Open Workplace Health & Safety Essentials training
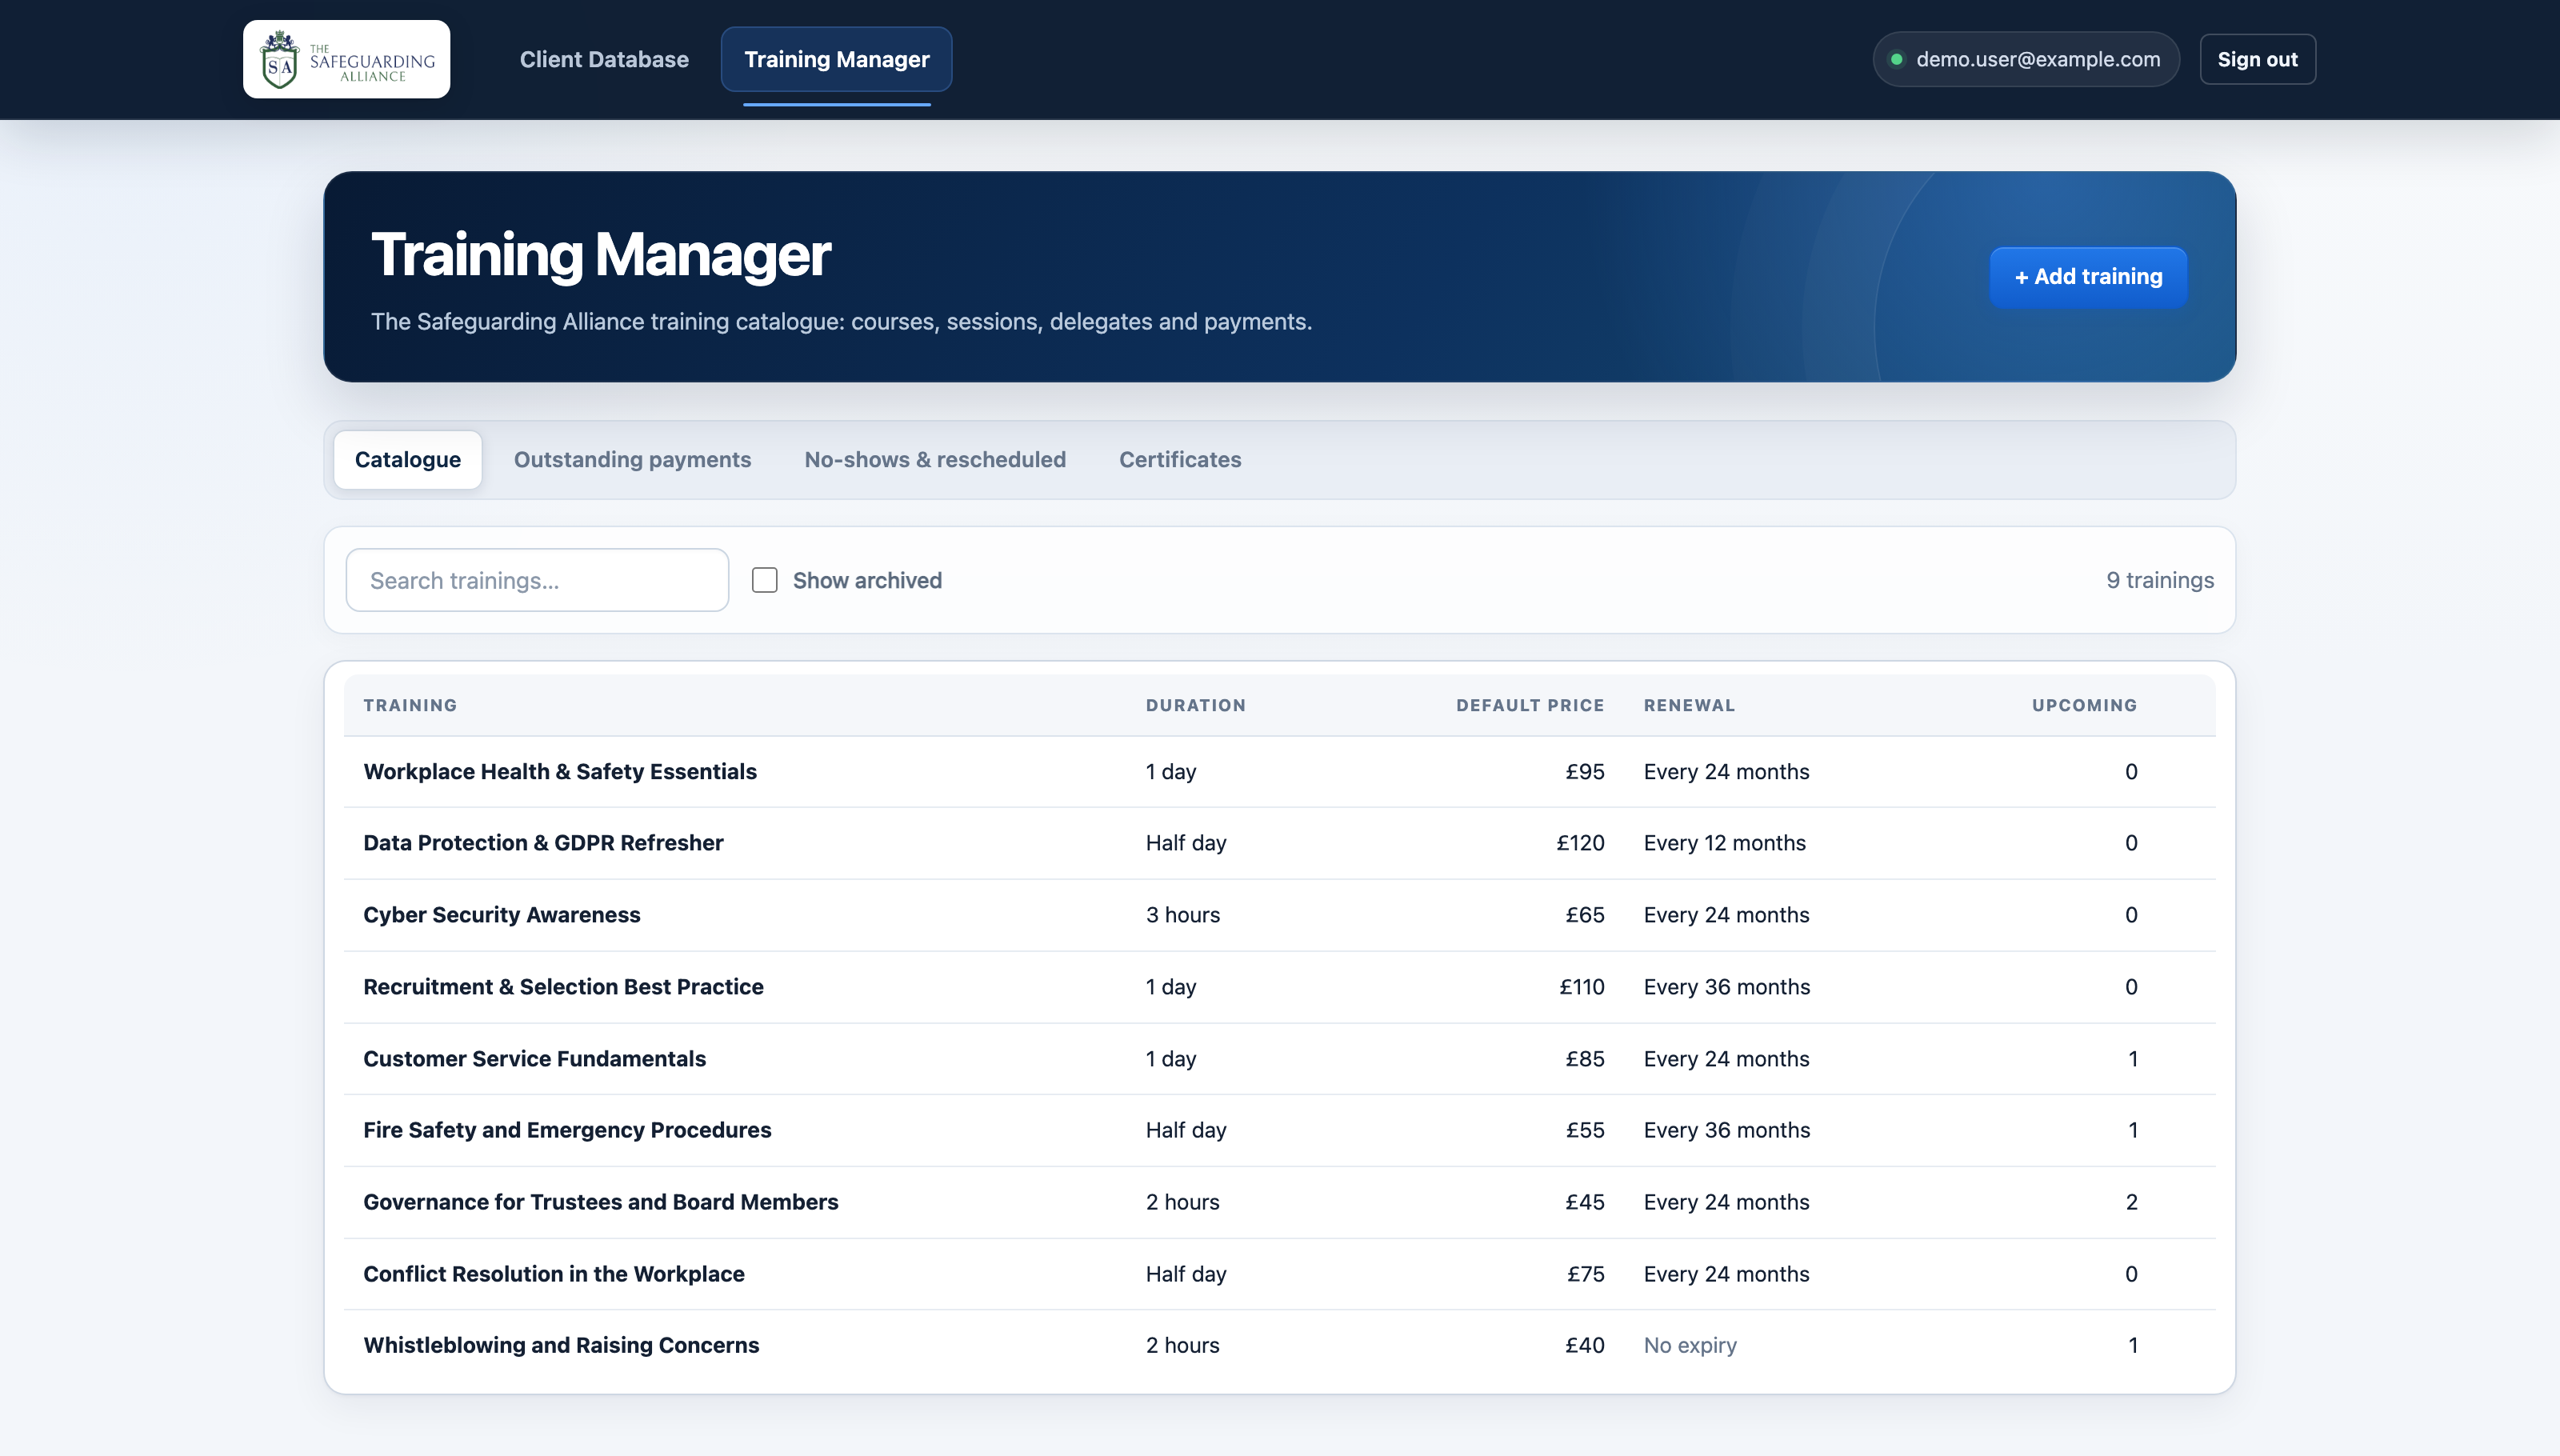The height and width of the screenshot is (1456, 2560). coord(560,772)
